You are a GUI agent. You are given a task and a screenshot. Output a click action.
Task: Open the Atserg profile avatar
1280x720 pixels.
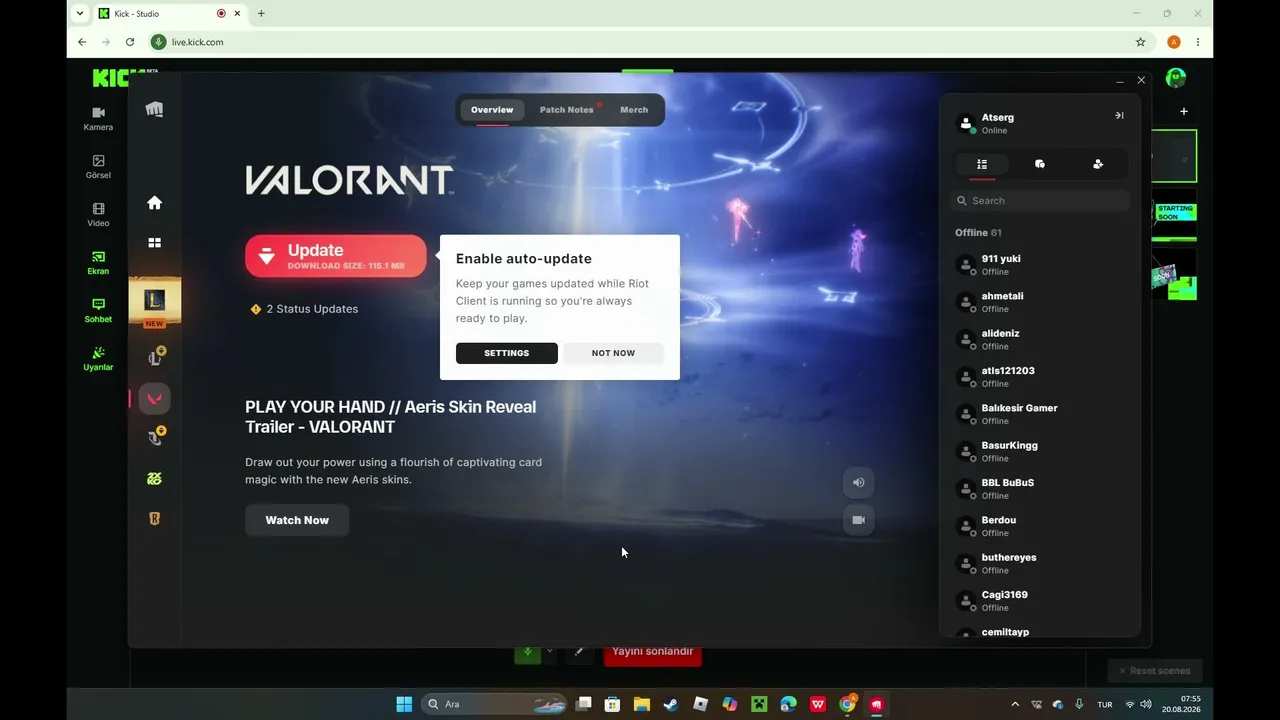tap(966, 123)
